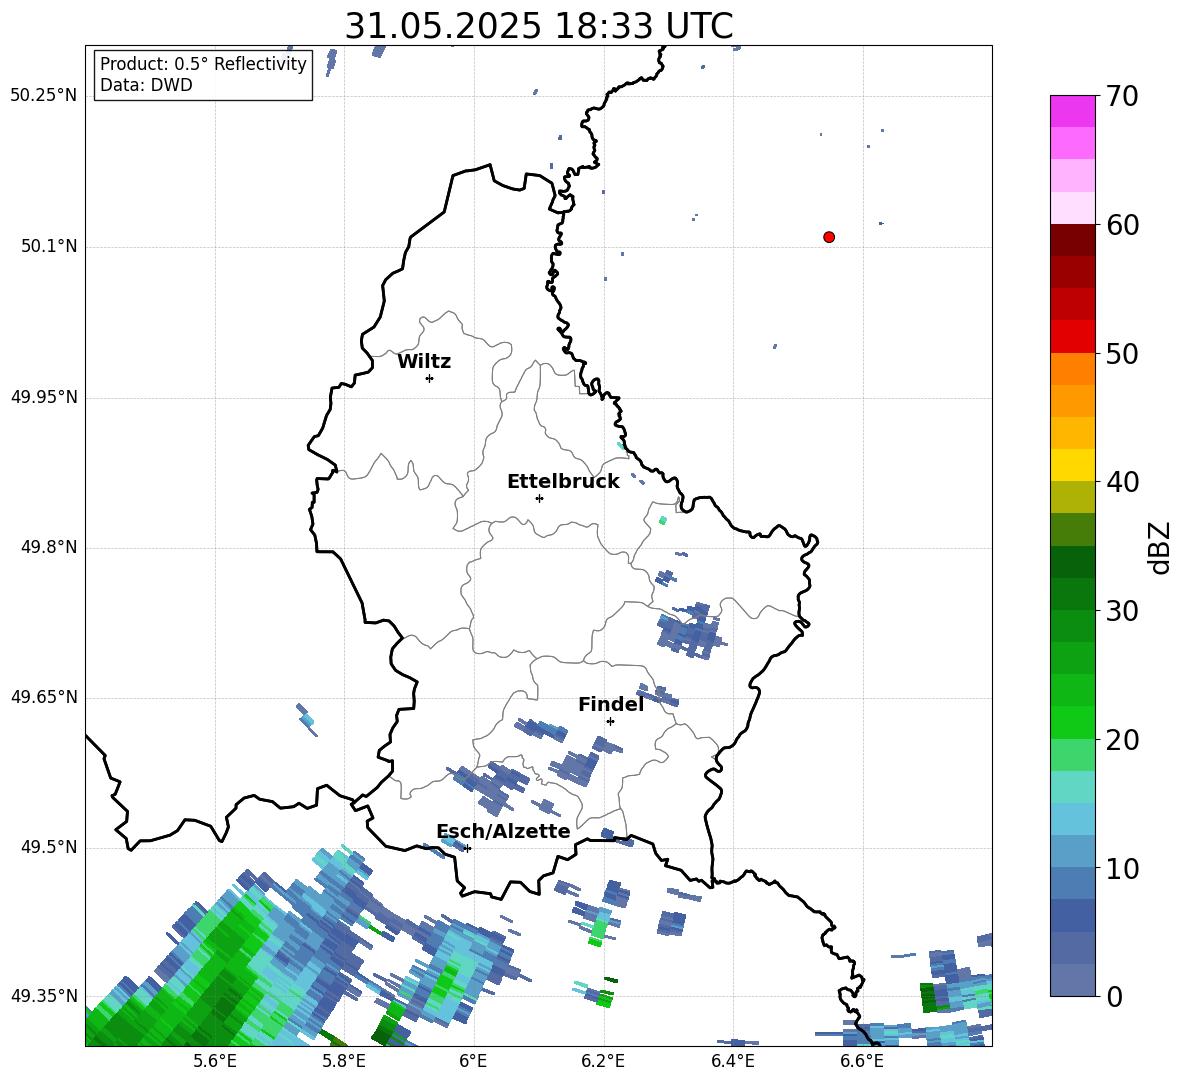This screenshot has width=1184, height=1081.
Task: Click the Wiltz city label
Action: pyautogui.click(x=424, y=362)
